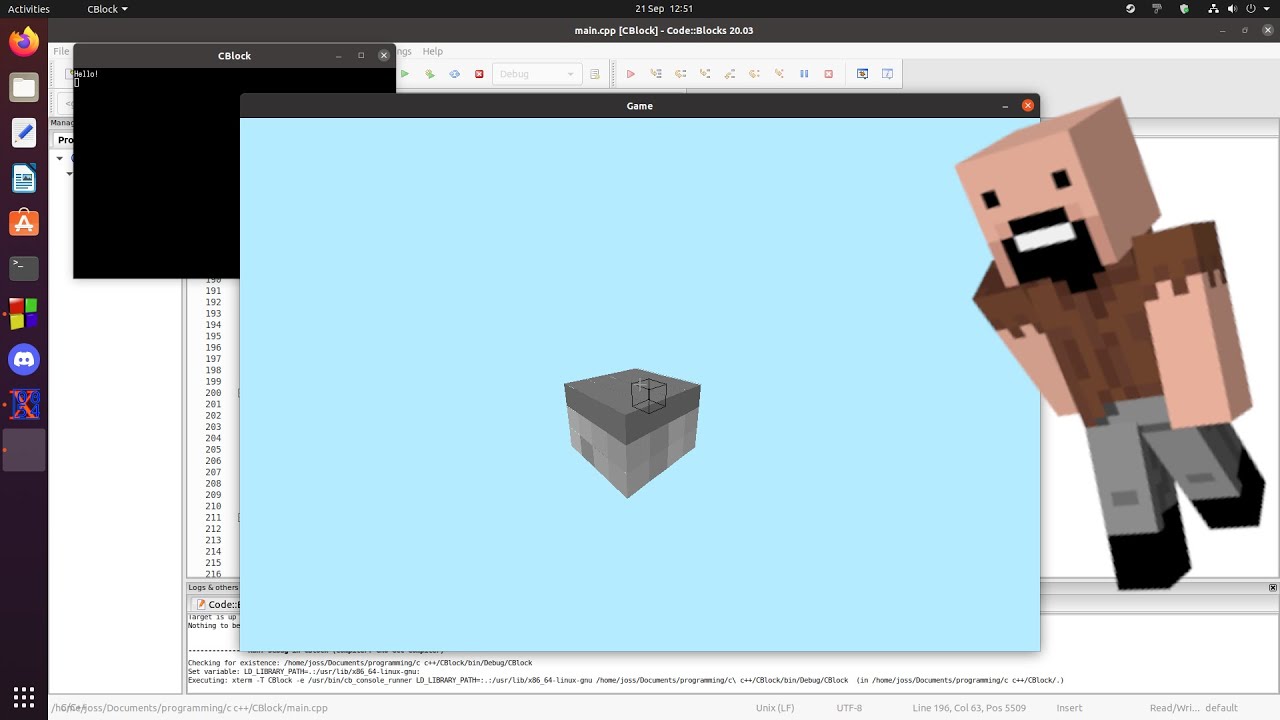Open the Debug build target dropdown
Image resolution: width=1280 pixels, height=720 pixels.
[537, 74]
